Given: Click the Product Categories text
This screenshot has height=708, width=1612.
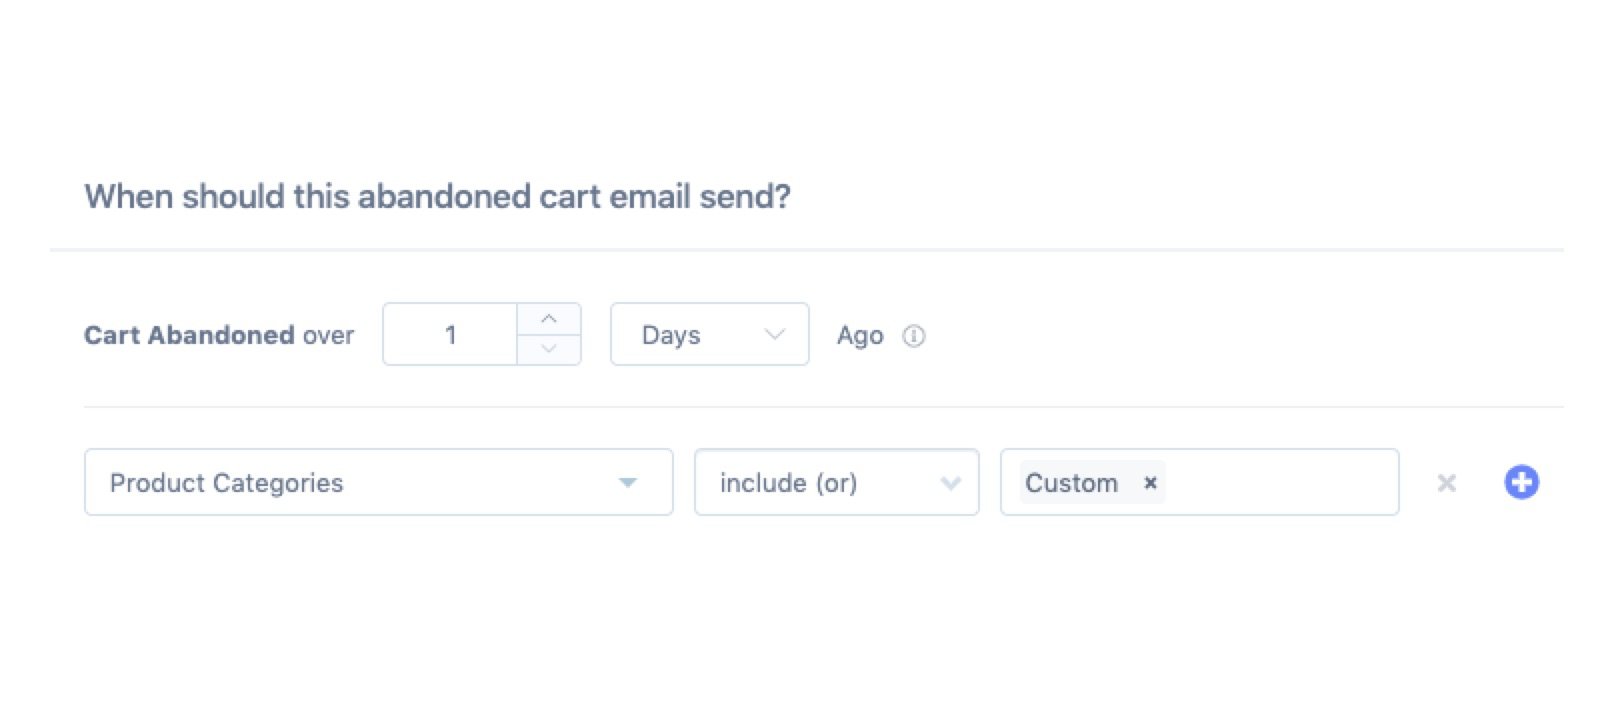Looking at the screenshot, I should click(x=227, y=483).
